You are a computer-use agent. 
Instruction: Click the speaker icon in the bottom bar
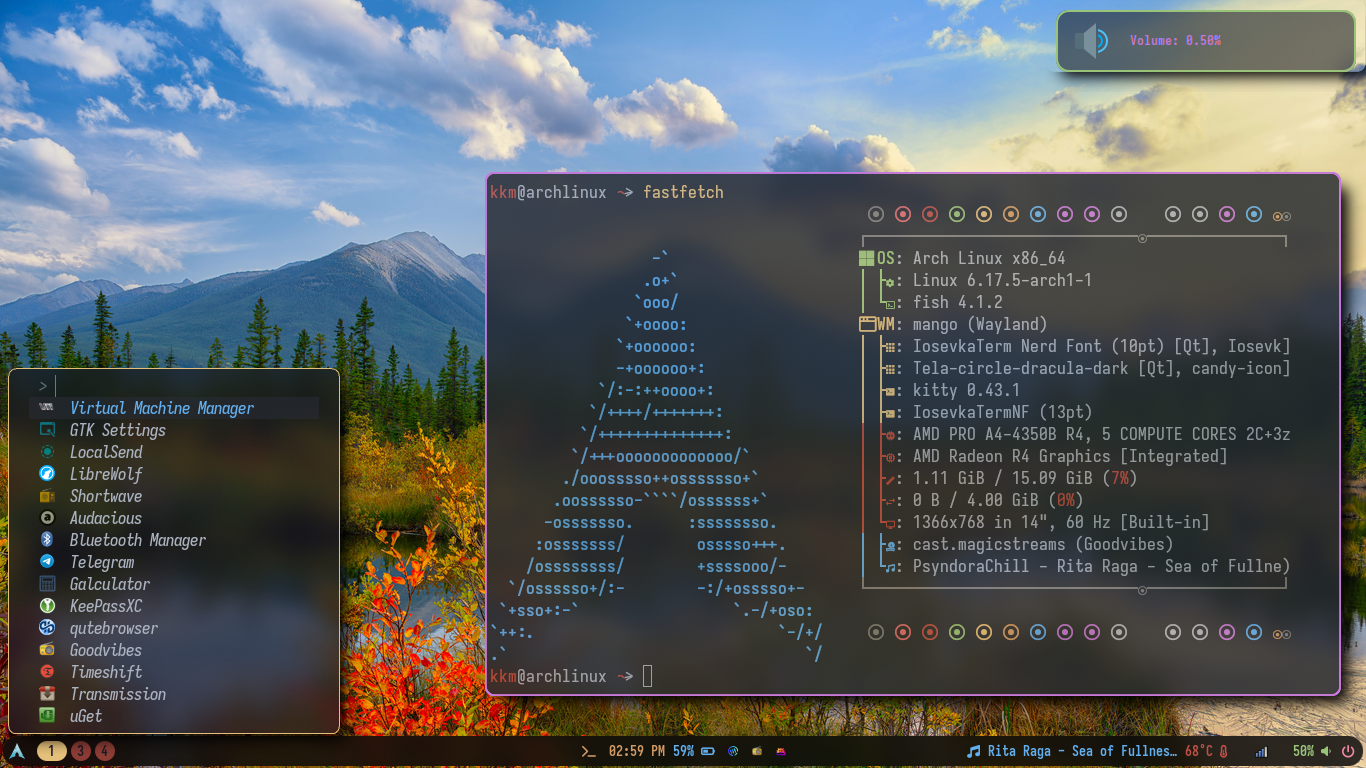pyautogui.click(x=1326, y=751)
